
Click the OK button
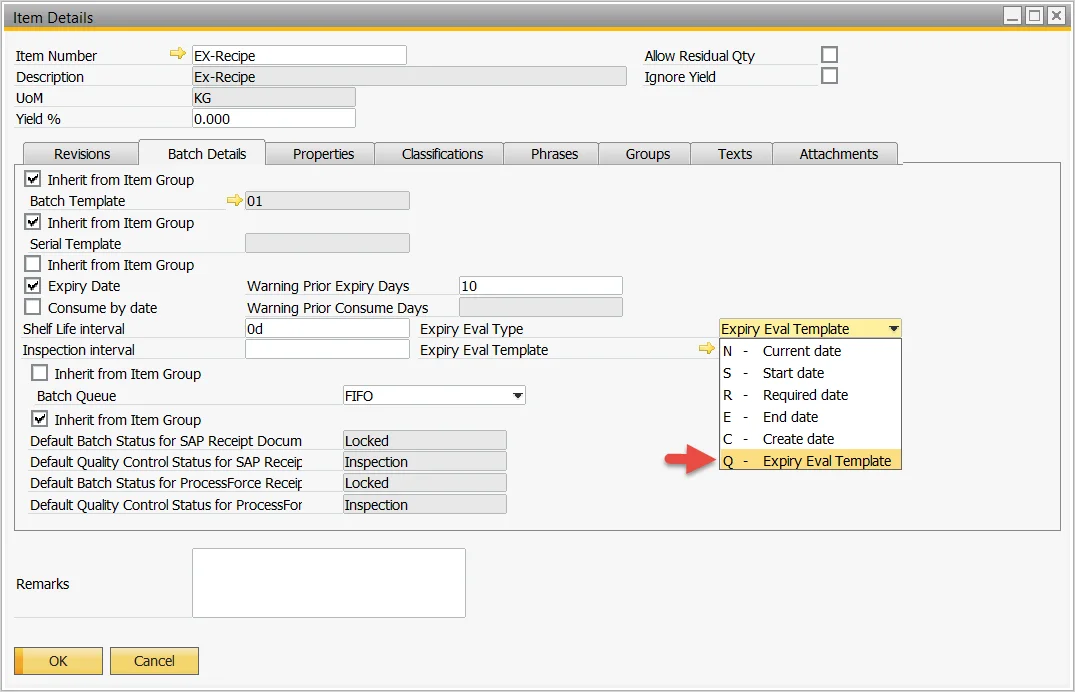tap(58, 660)
